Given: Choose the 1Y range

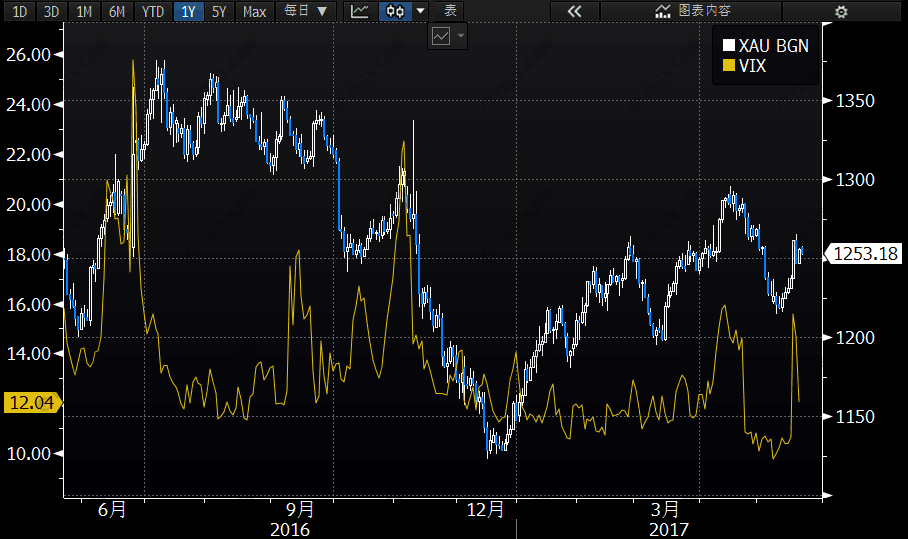Looking at the screenshot, I should (x=189, y=11).
